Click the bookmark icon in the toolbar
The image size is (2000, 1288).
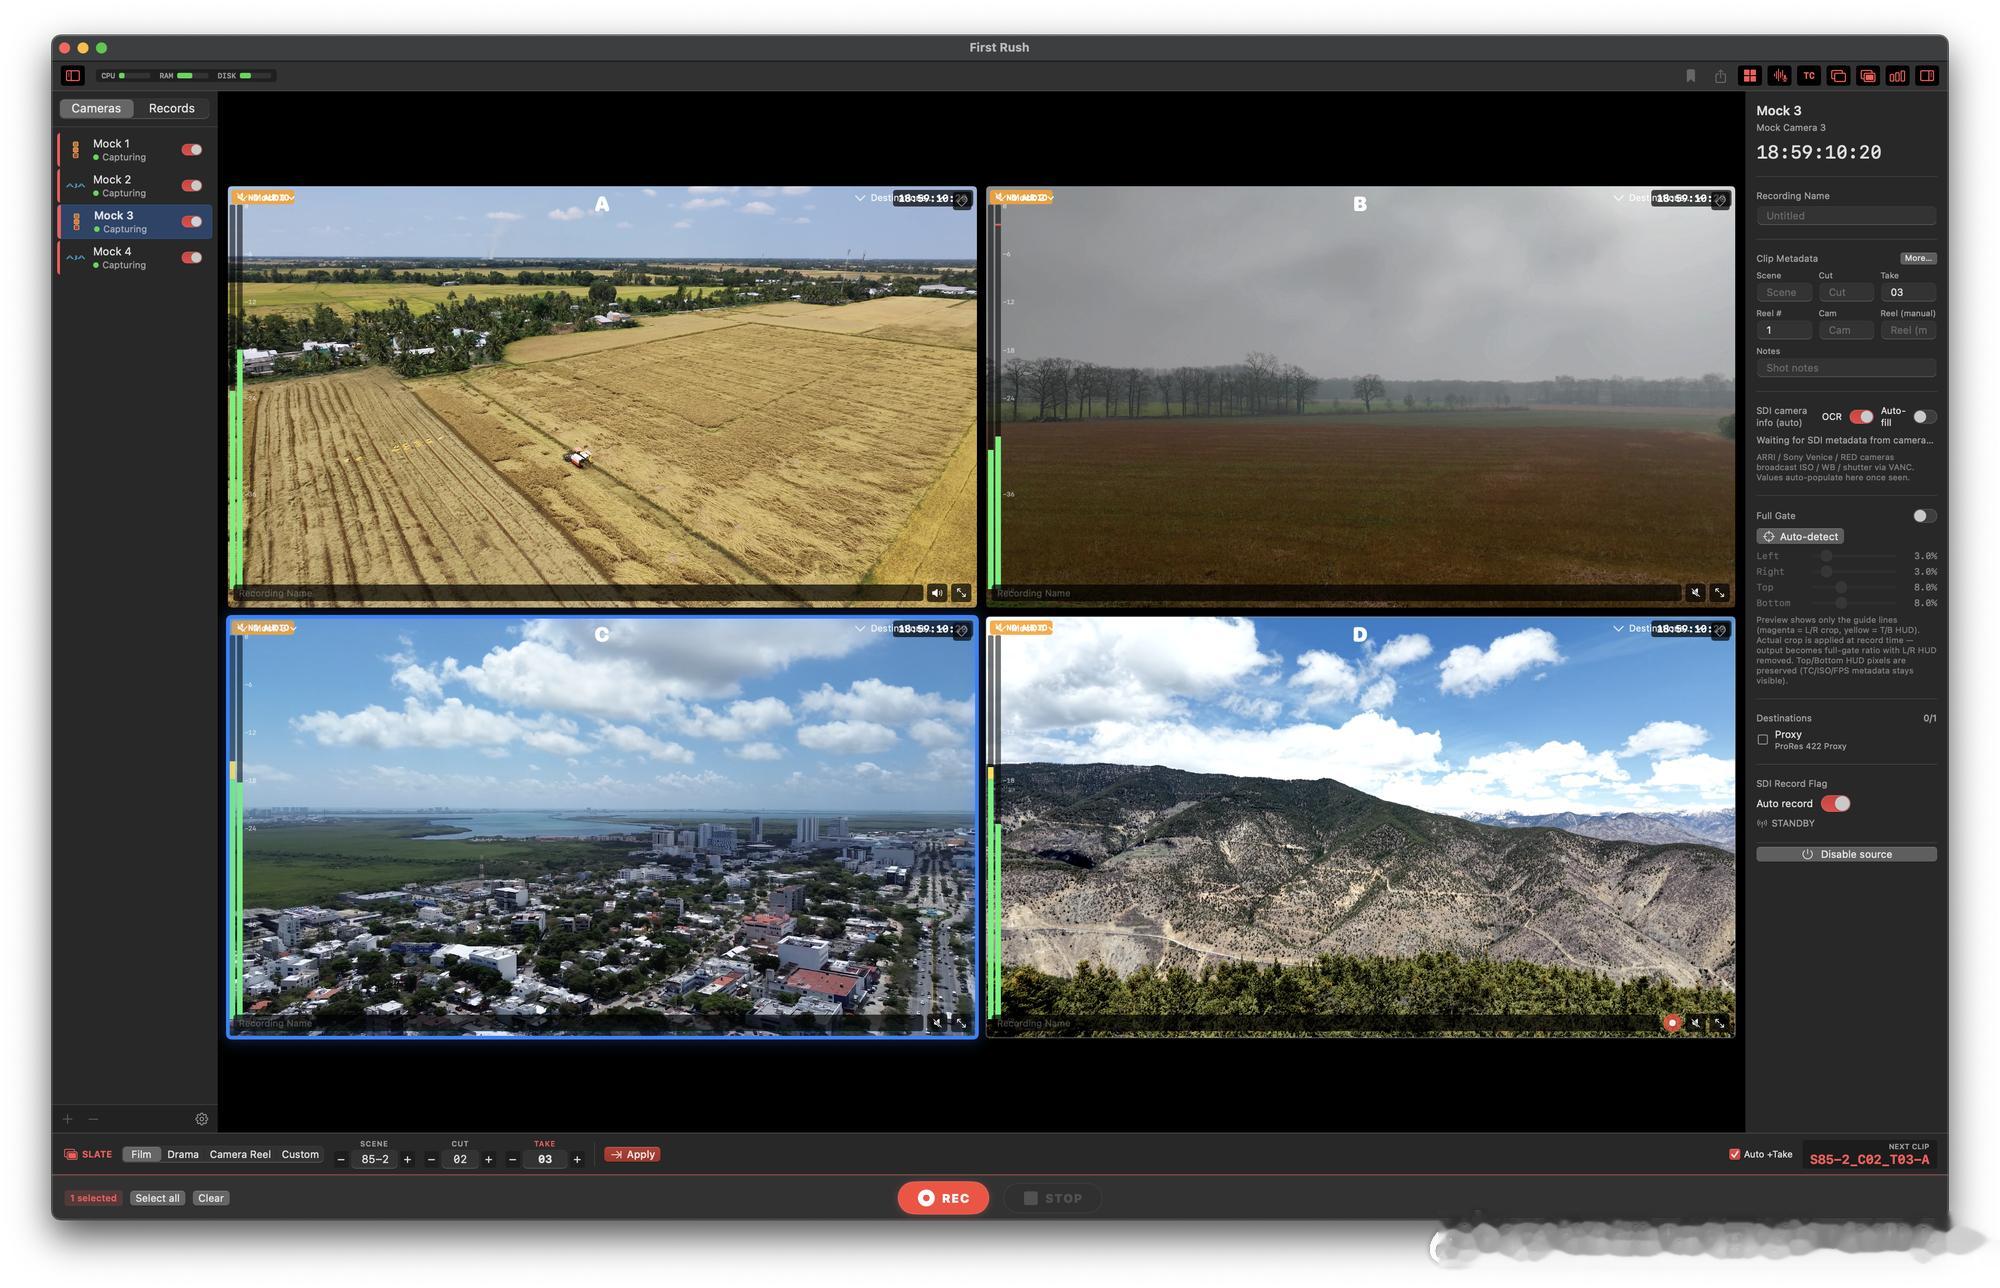pos(1691,76)
